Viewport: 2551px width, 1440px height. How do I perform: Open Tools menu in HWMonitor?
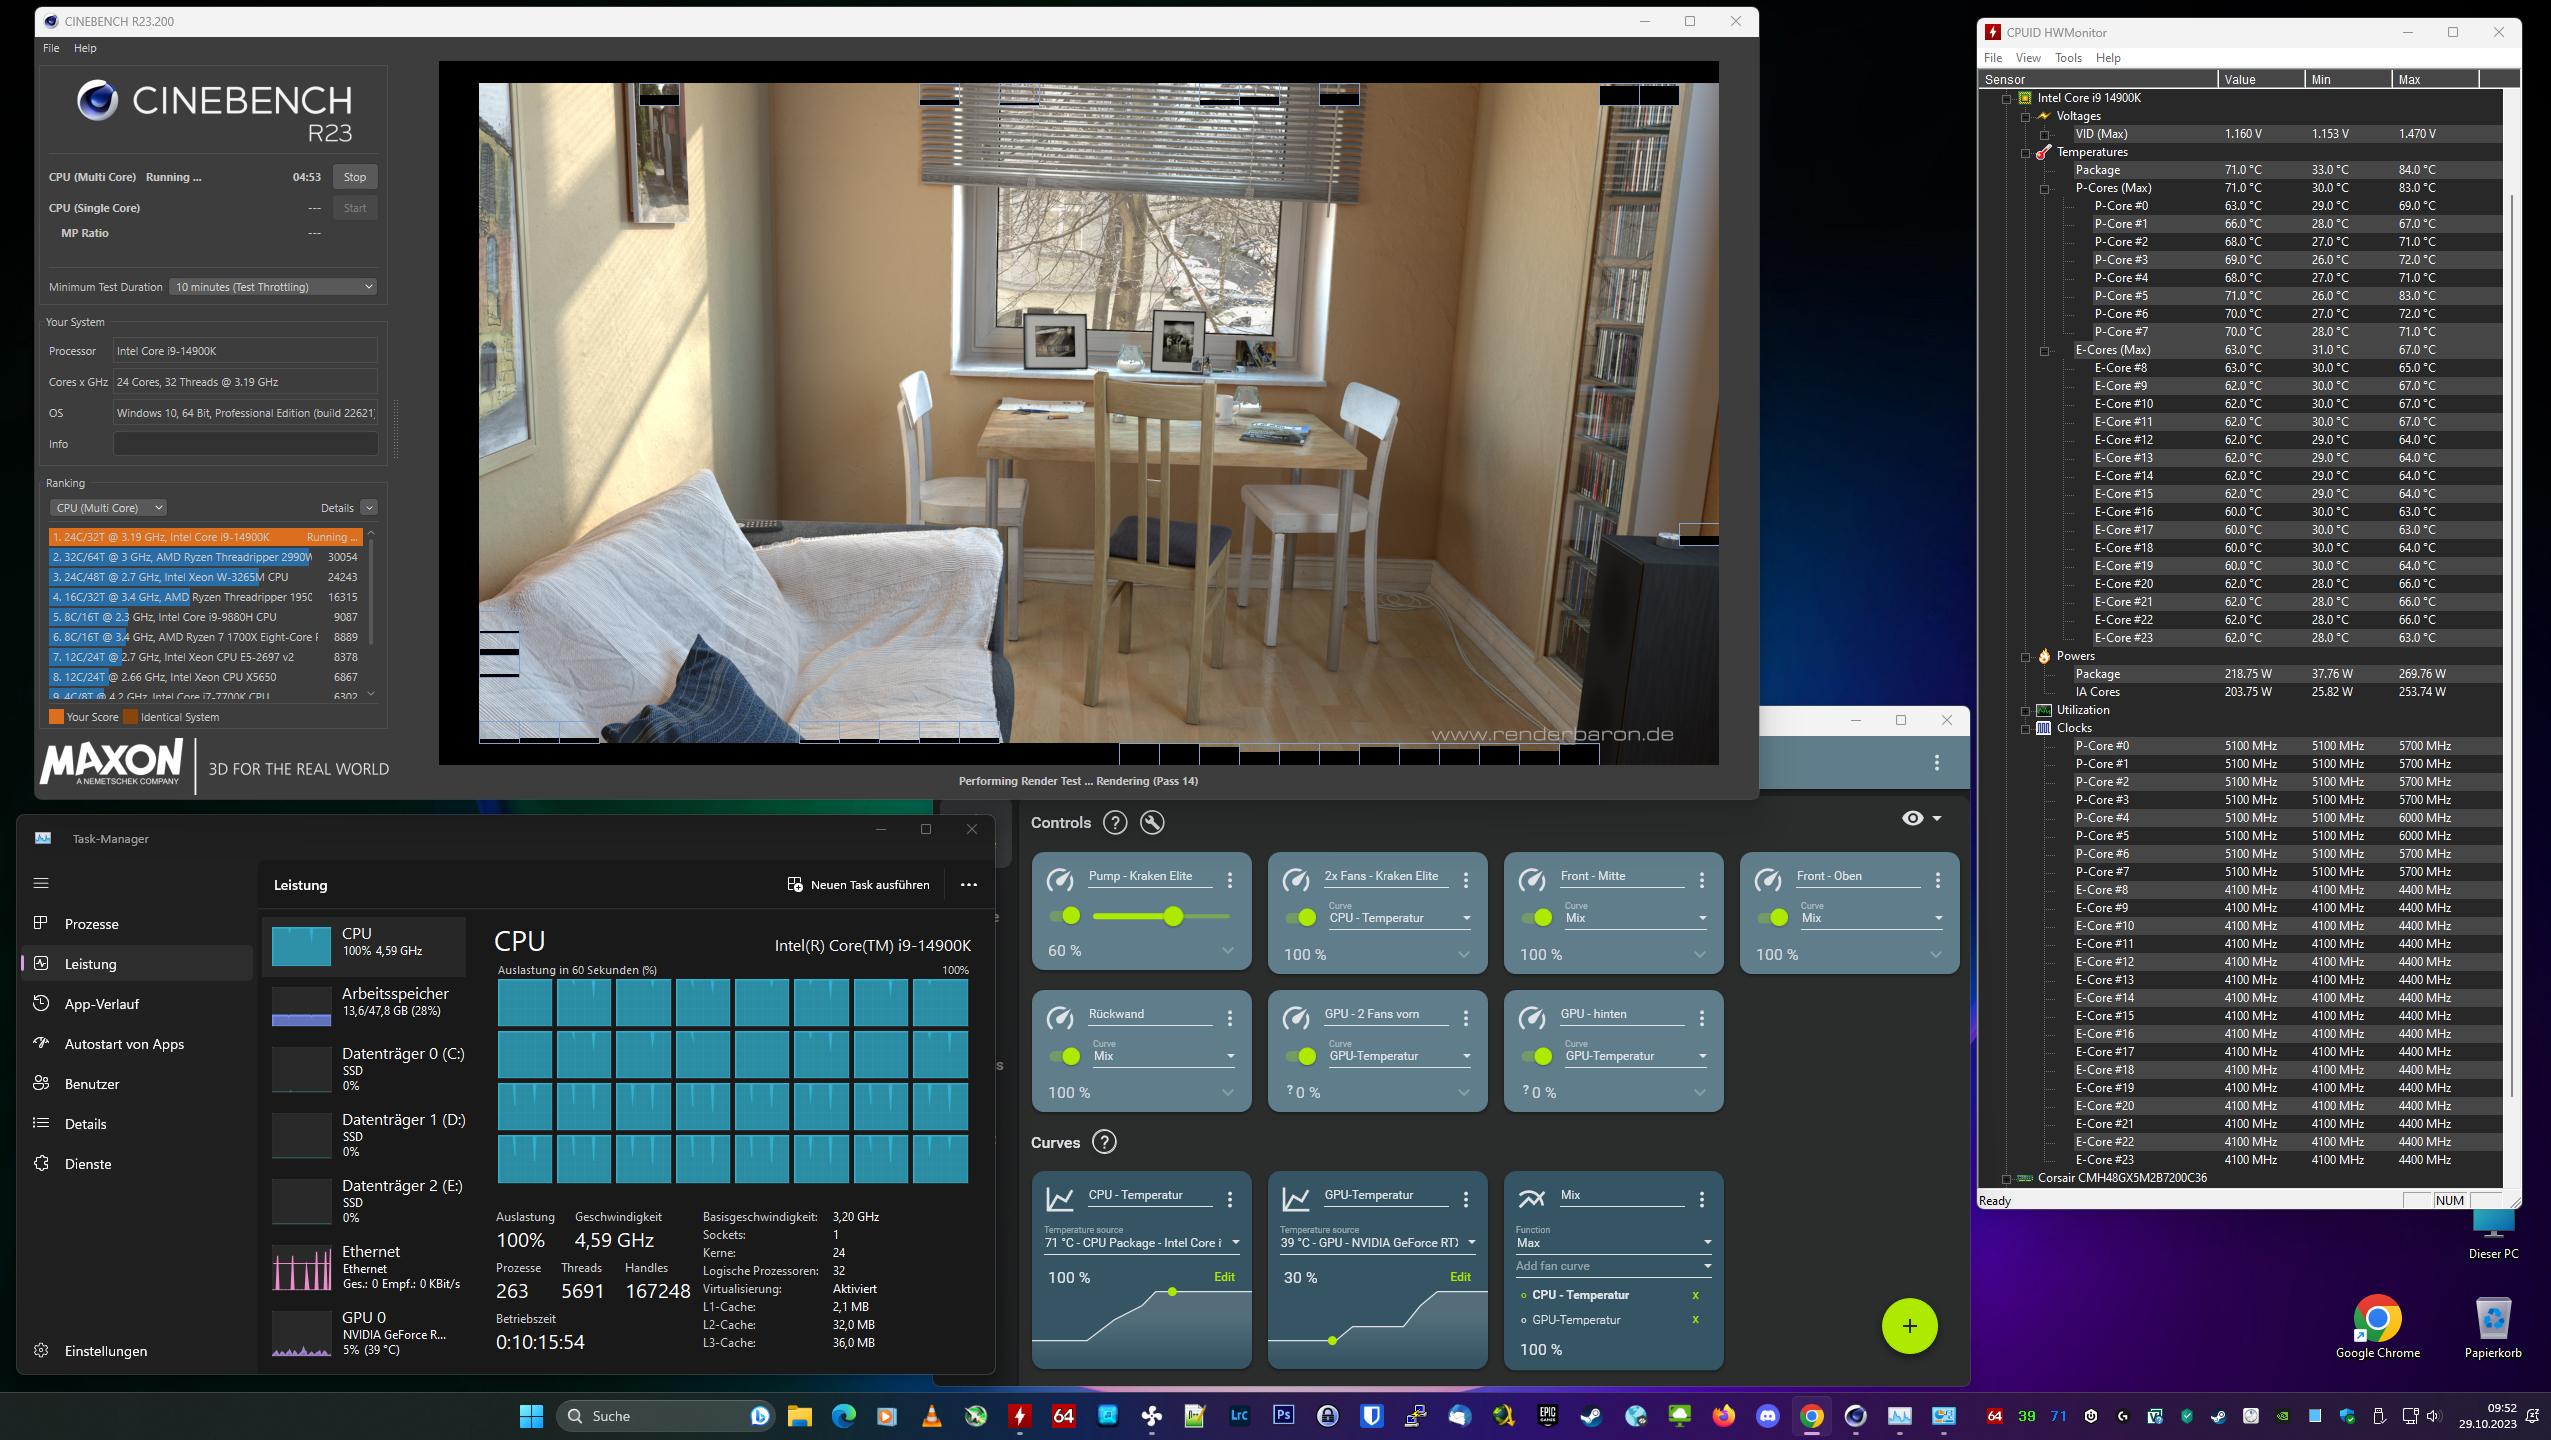(2067, 58)
